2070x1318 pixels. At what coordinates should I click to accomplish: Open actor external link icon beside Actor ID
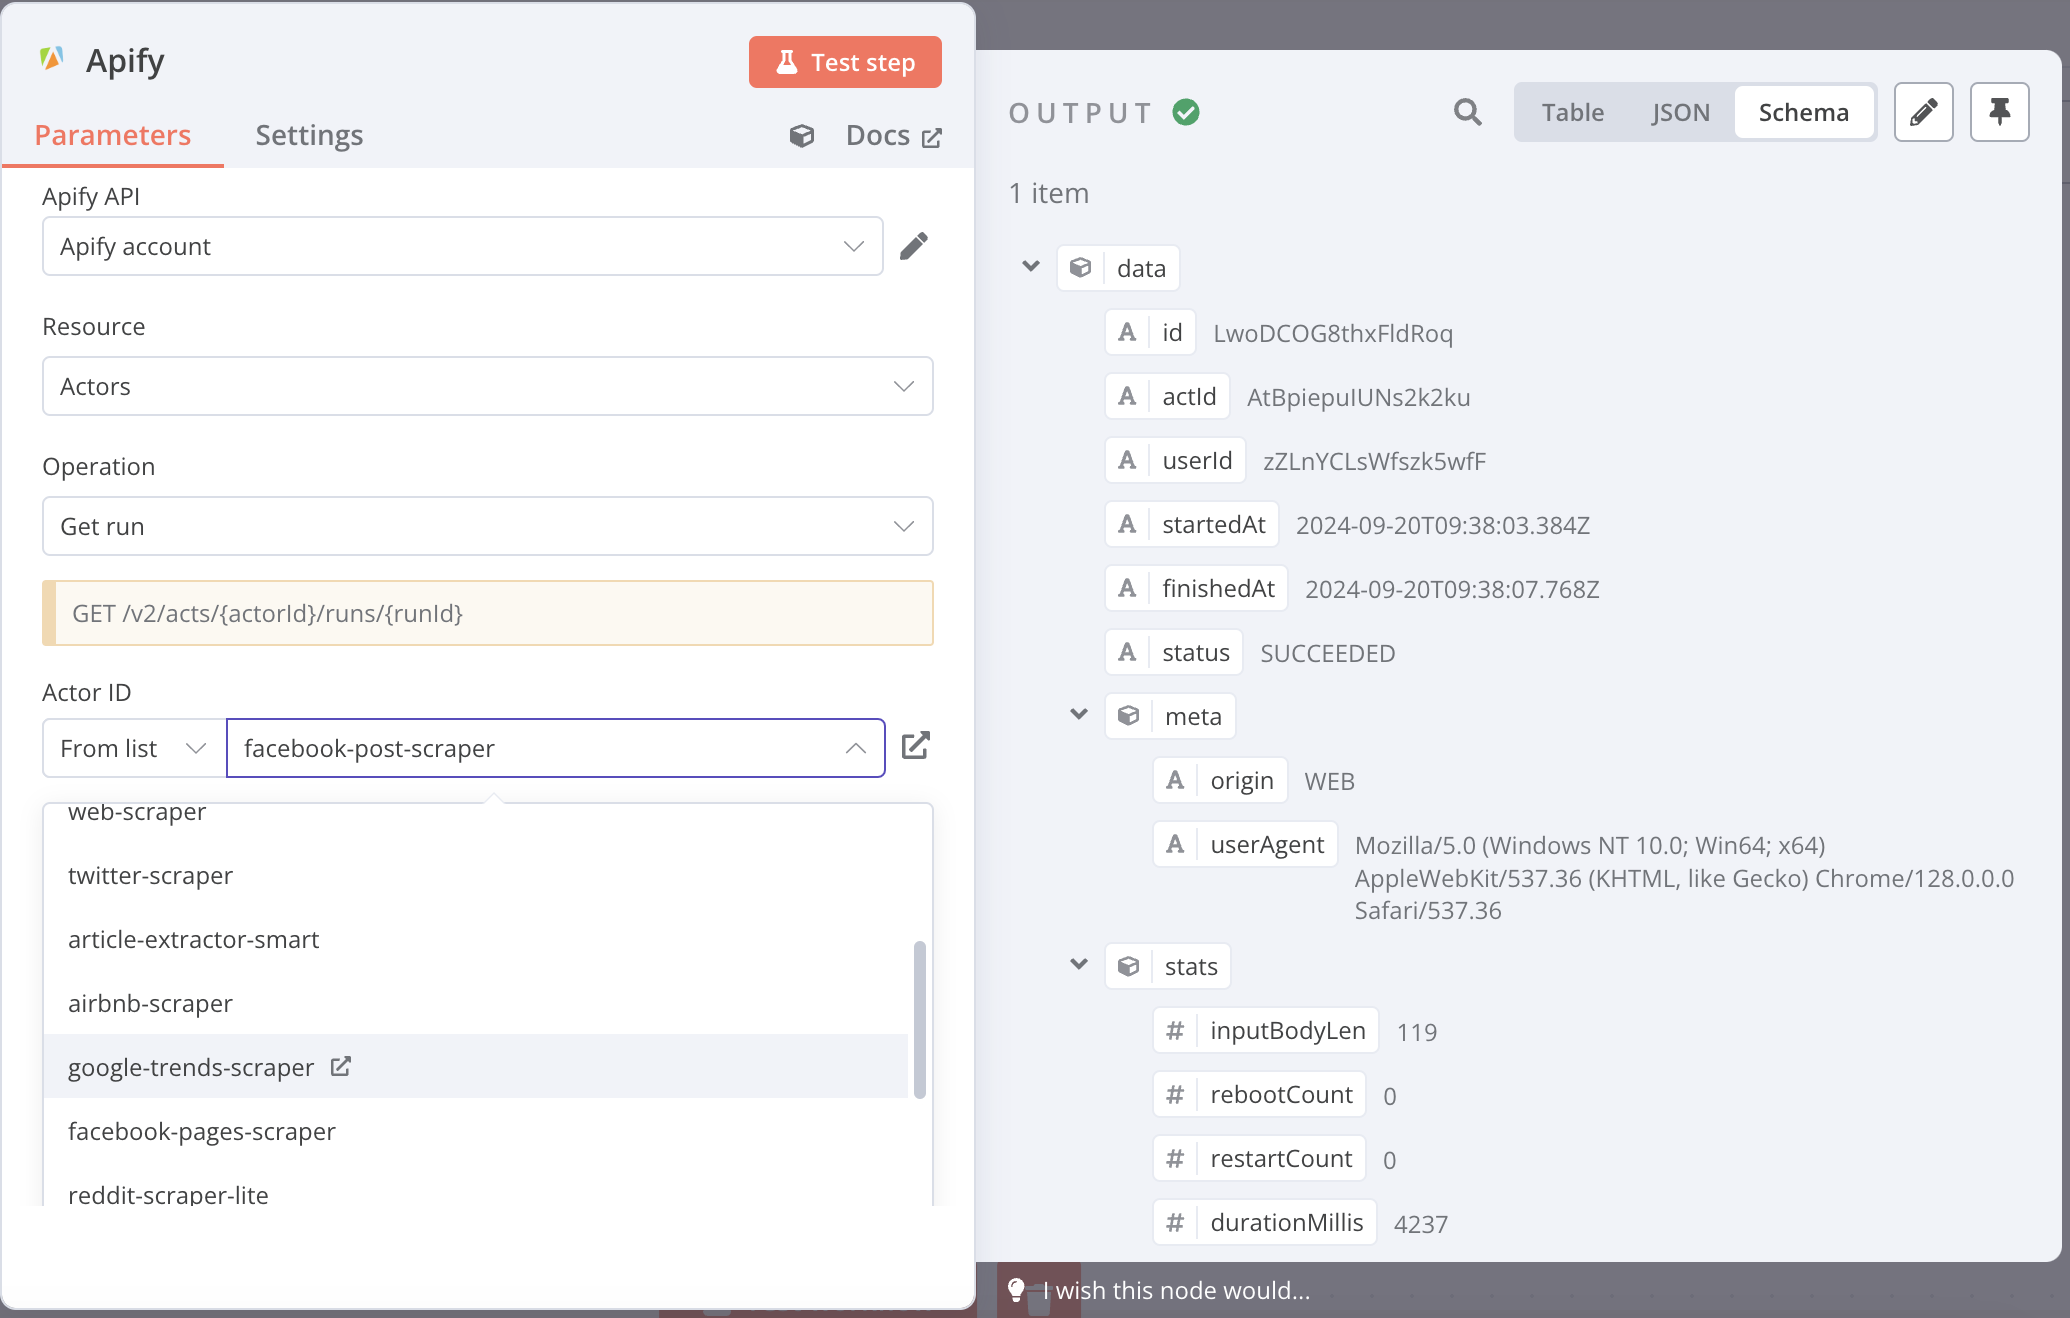click(x=915, y=746)
